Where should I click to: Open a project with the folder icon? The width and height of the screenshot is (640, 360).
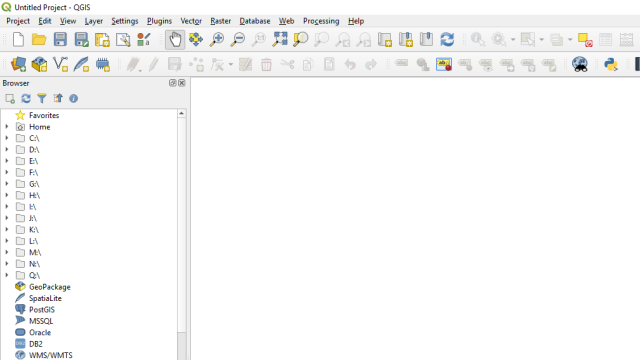point(39,40)
